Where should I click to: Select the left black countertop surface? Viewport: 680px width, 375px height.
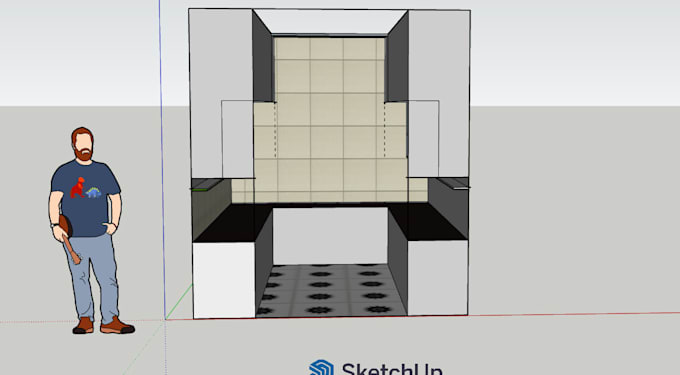[x=232, y=222]
